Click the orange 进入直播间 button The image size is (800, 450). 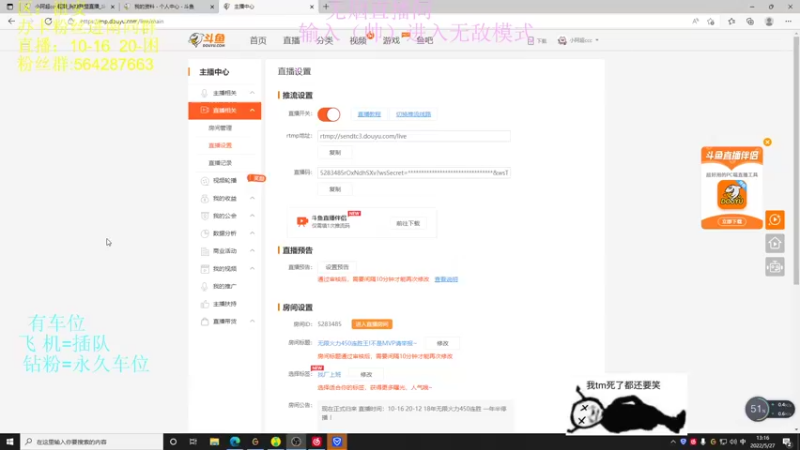pos(372,324)
